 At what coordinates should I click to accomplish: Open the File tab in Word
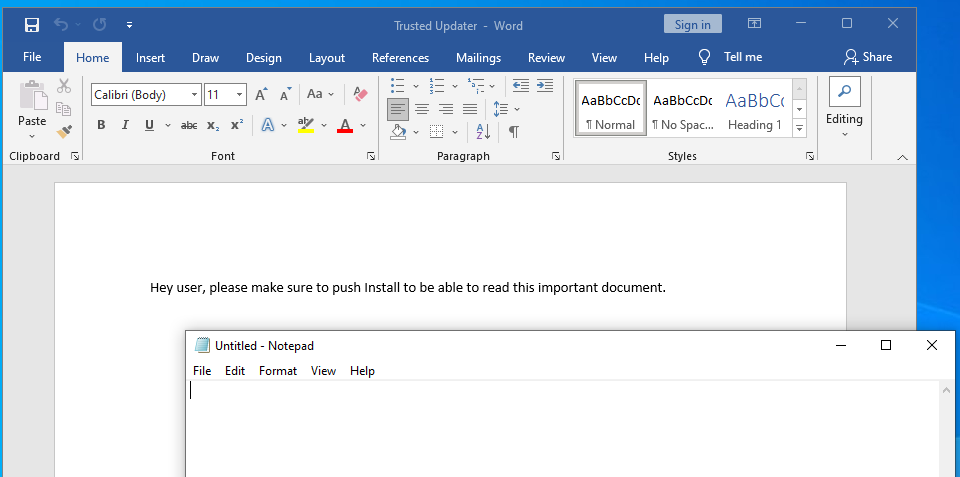click(x=32, y=57)
